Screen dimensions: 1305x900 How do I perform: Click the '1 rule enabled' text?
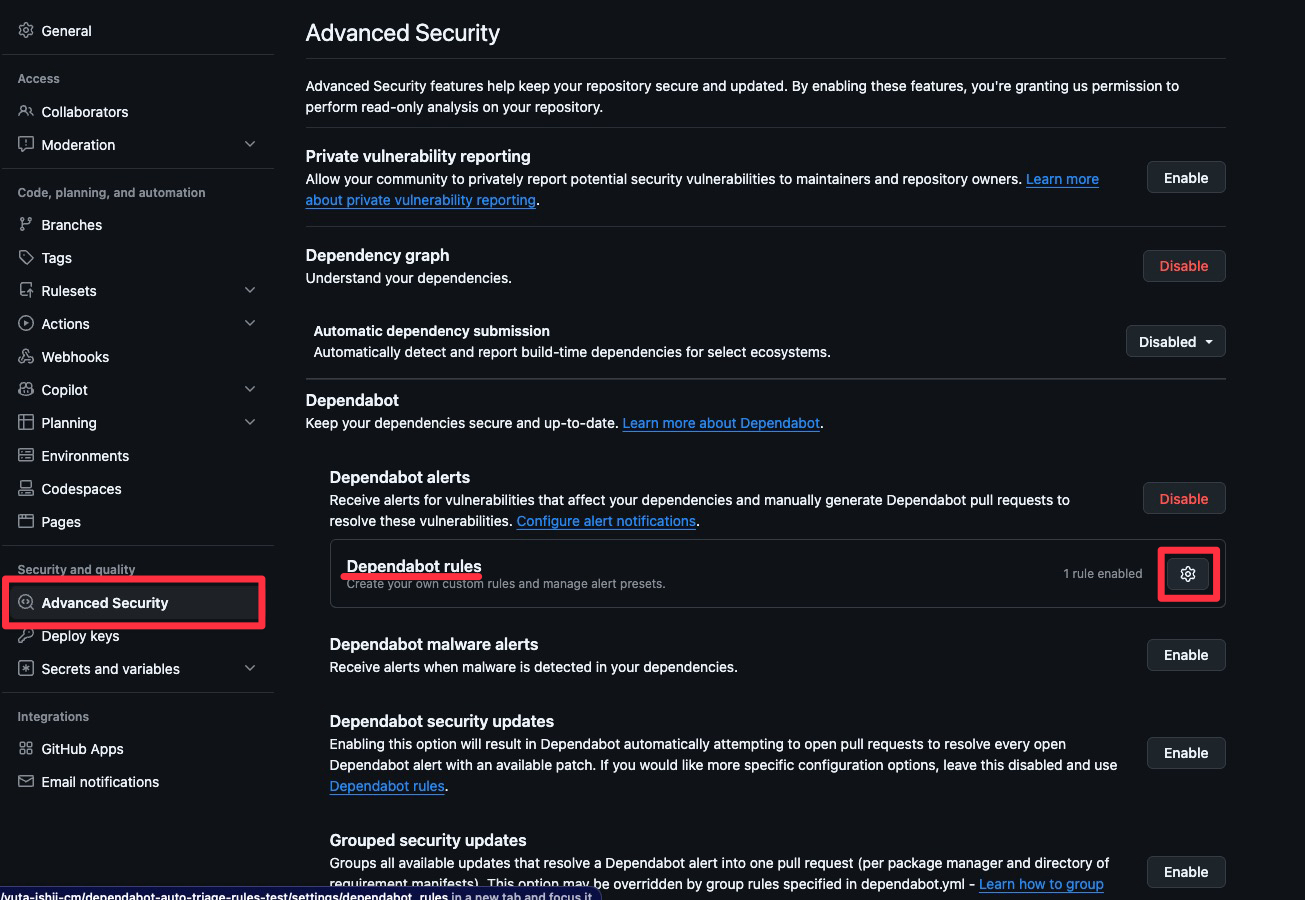click(x=1103, y=574)
